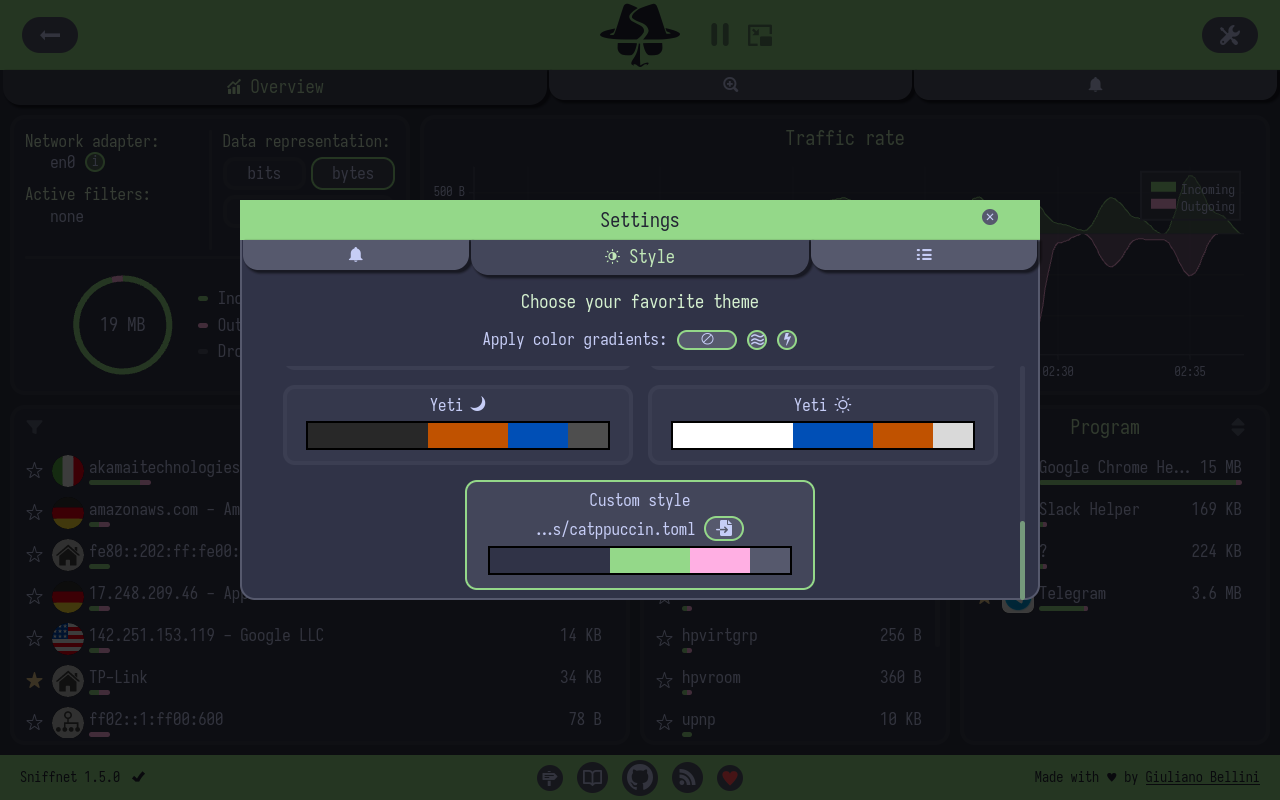This screenshot has width=1280, height=800.
Task: Open the news feed footer icon
Action: (687, 777)
